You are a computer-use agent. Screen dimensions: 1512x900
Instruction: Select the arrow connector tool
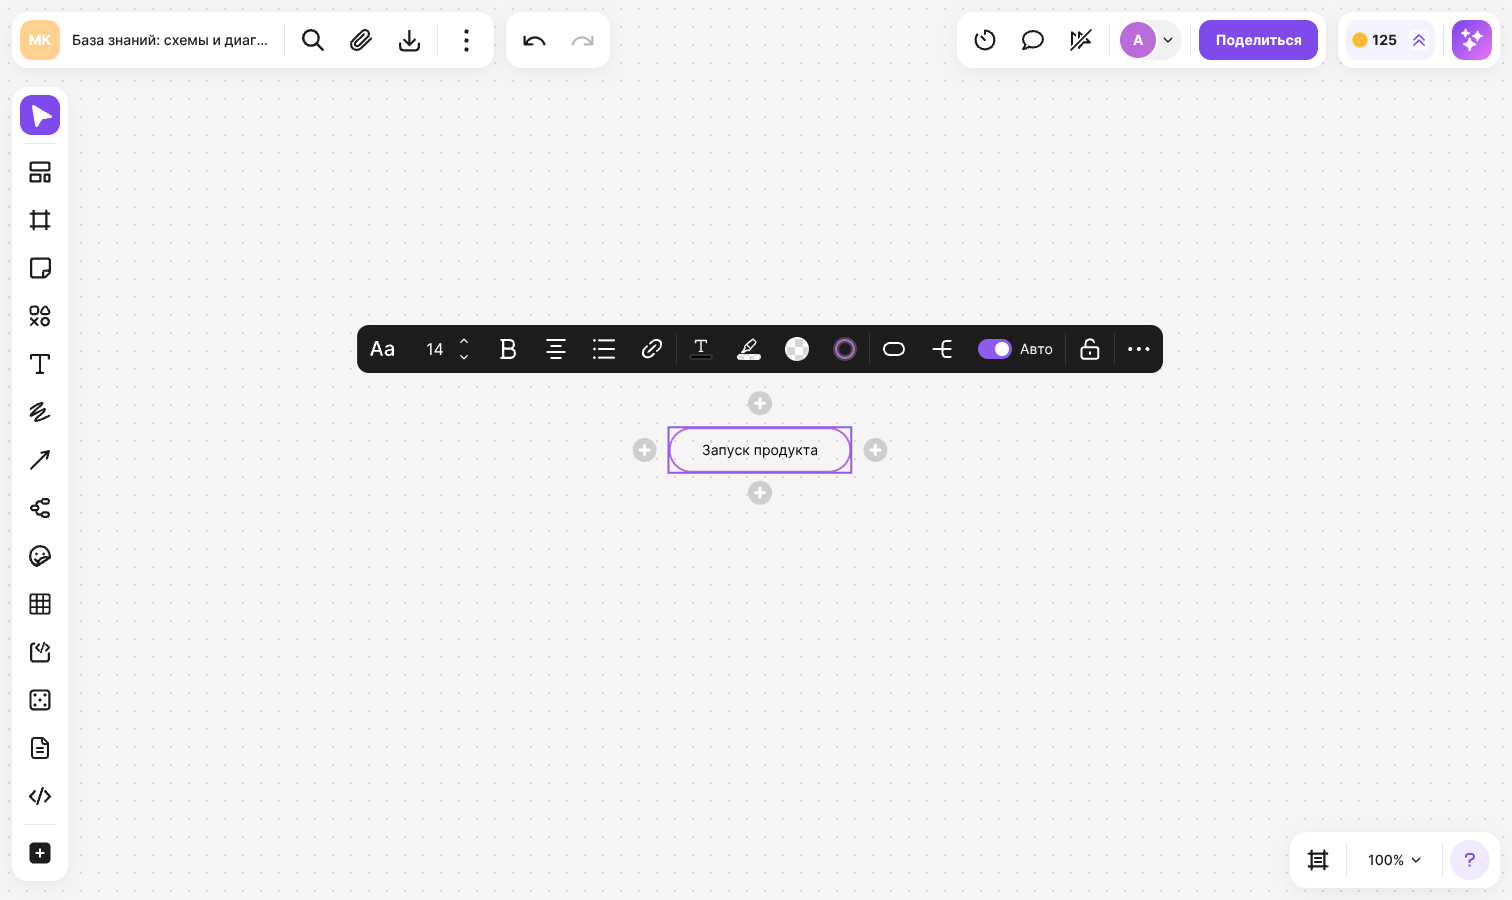[x=40, y=460]
